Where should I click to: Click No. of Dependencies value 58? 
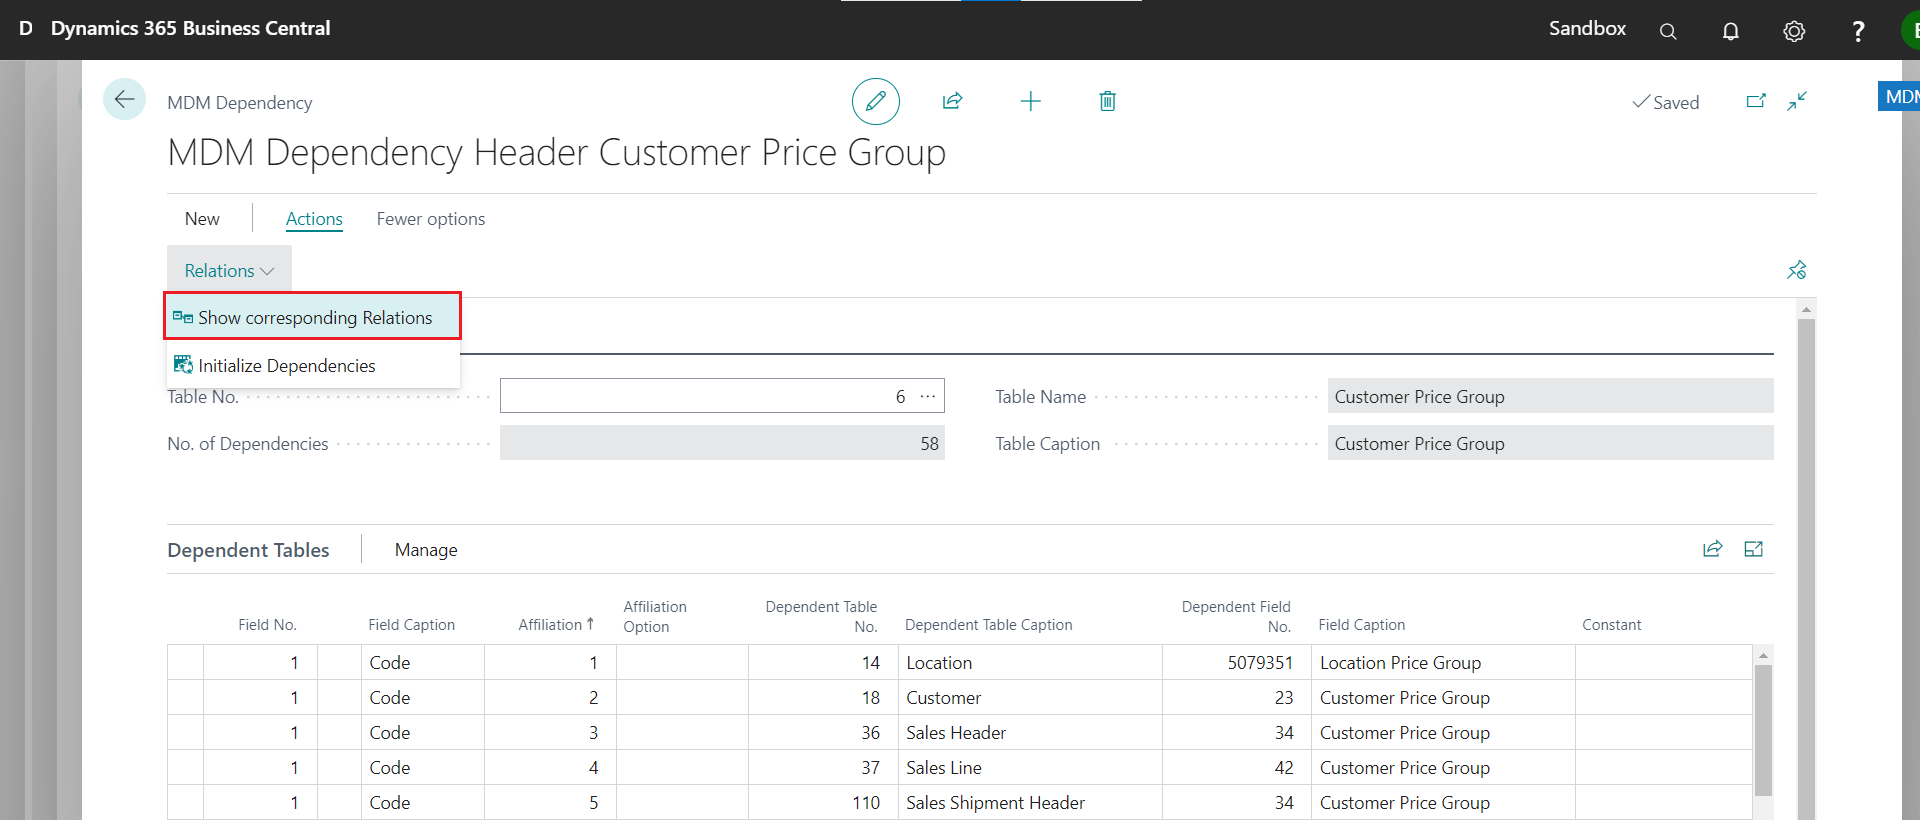(722, 443)
